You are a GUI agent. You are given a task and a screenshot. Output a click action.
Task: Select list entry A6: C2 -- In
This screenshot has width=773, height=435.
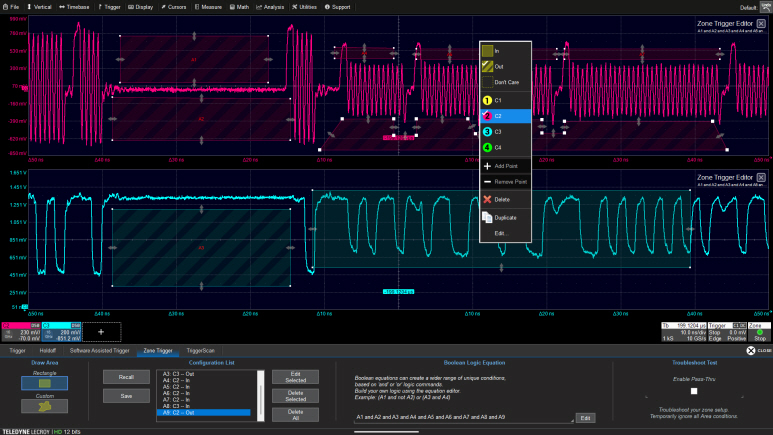point(205,393)
